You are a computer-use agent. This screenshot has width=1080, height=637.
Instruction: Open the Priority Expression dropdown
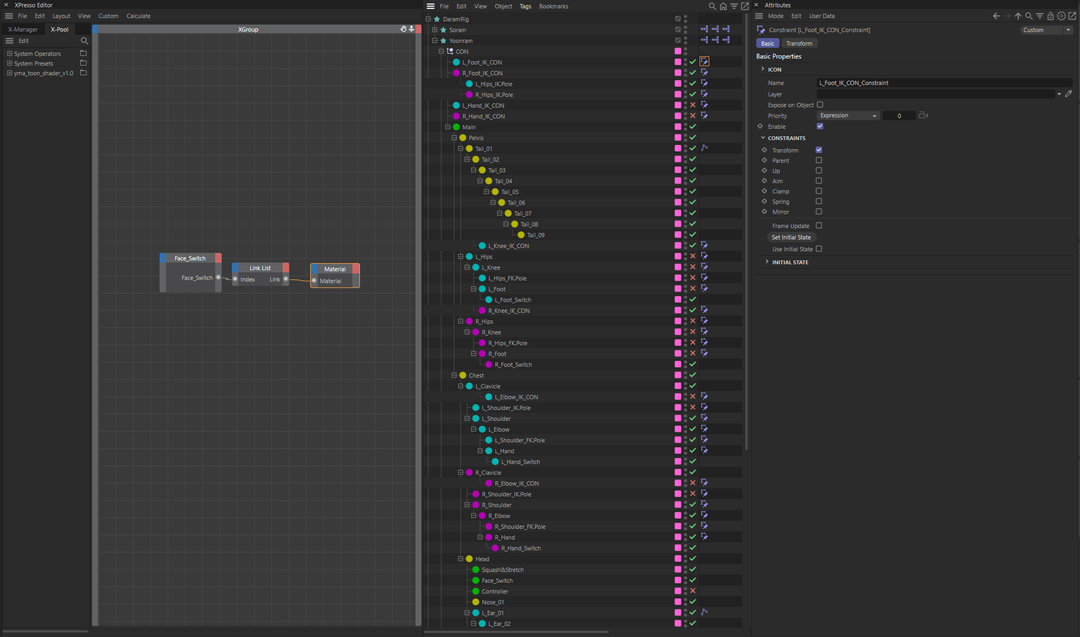tap(847, 116)
